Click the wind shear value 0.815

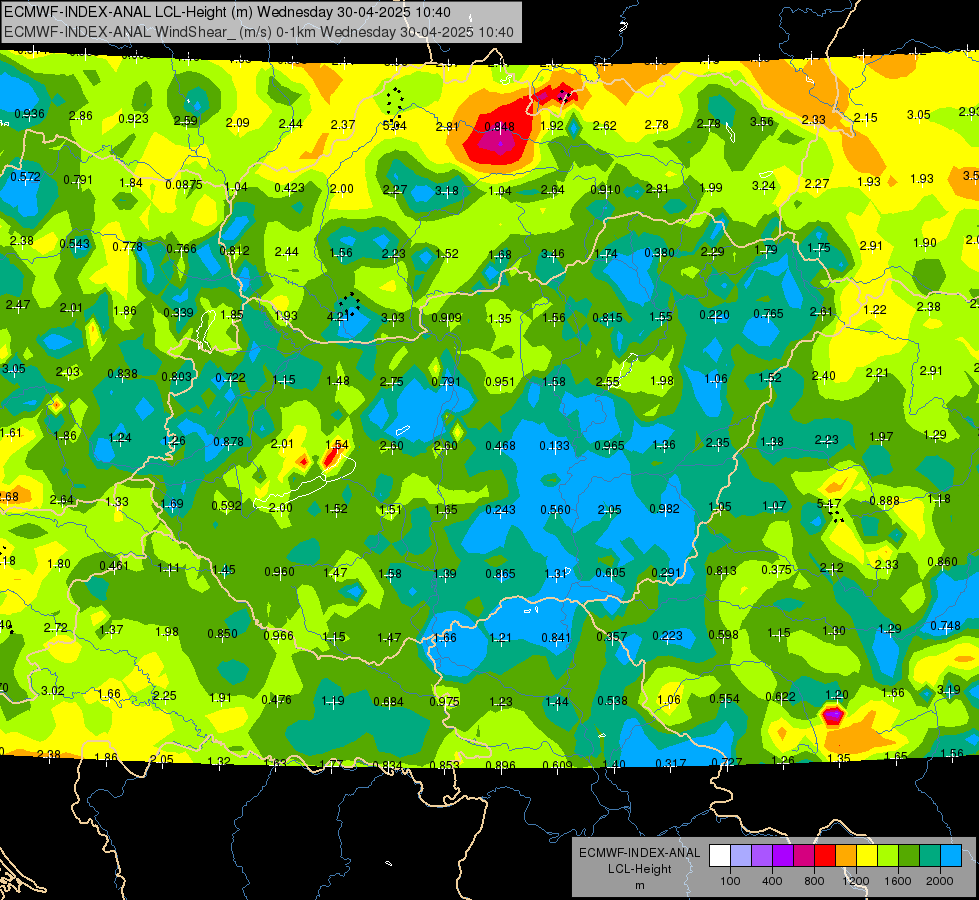[608, 317]
